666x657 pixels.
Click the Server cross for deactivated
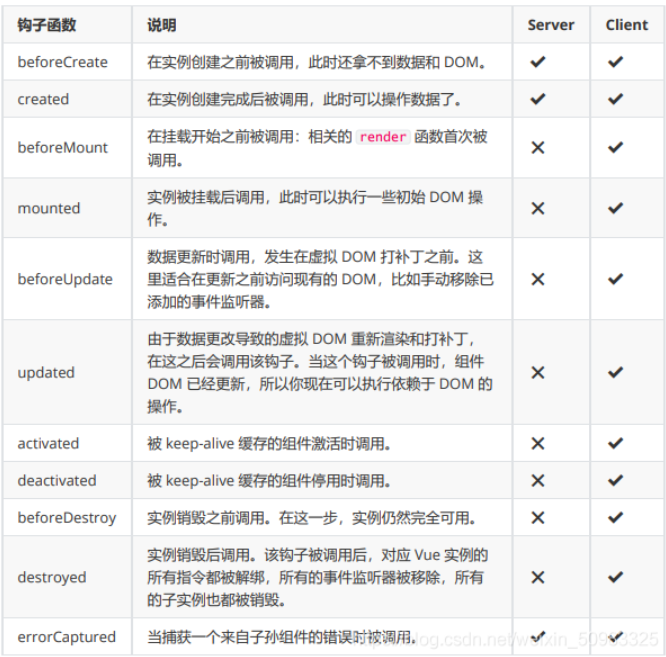[x=538, y=480]
